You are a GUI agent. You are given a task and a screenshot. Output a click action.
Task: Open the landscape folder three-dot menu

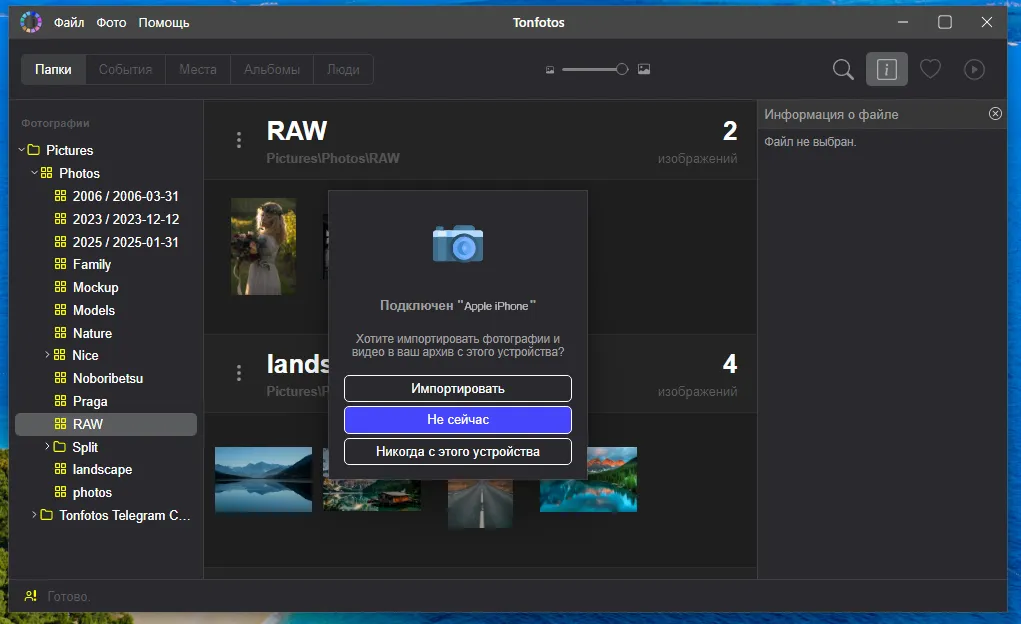(238, 373)
